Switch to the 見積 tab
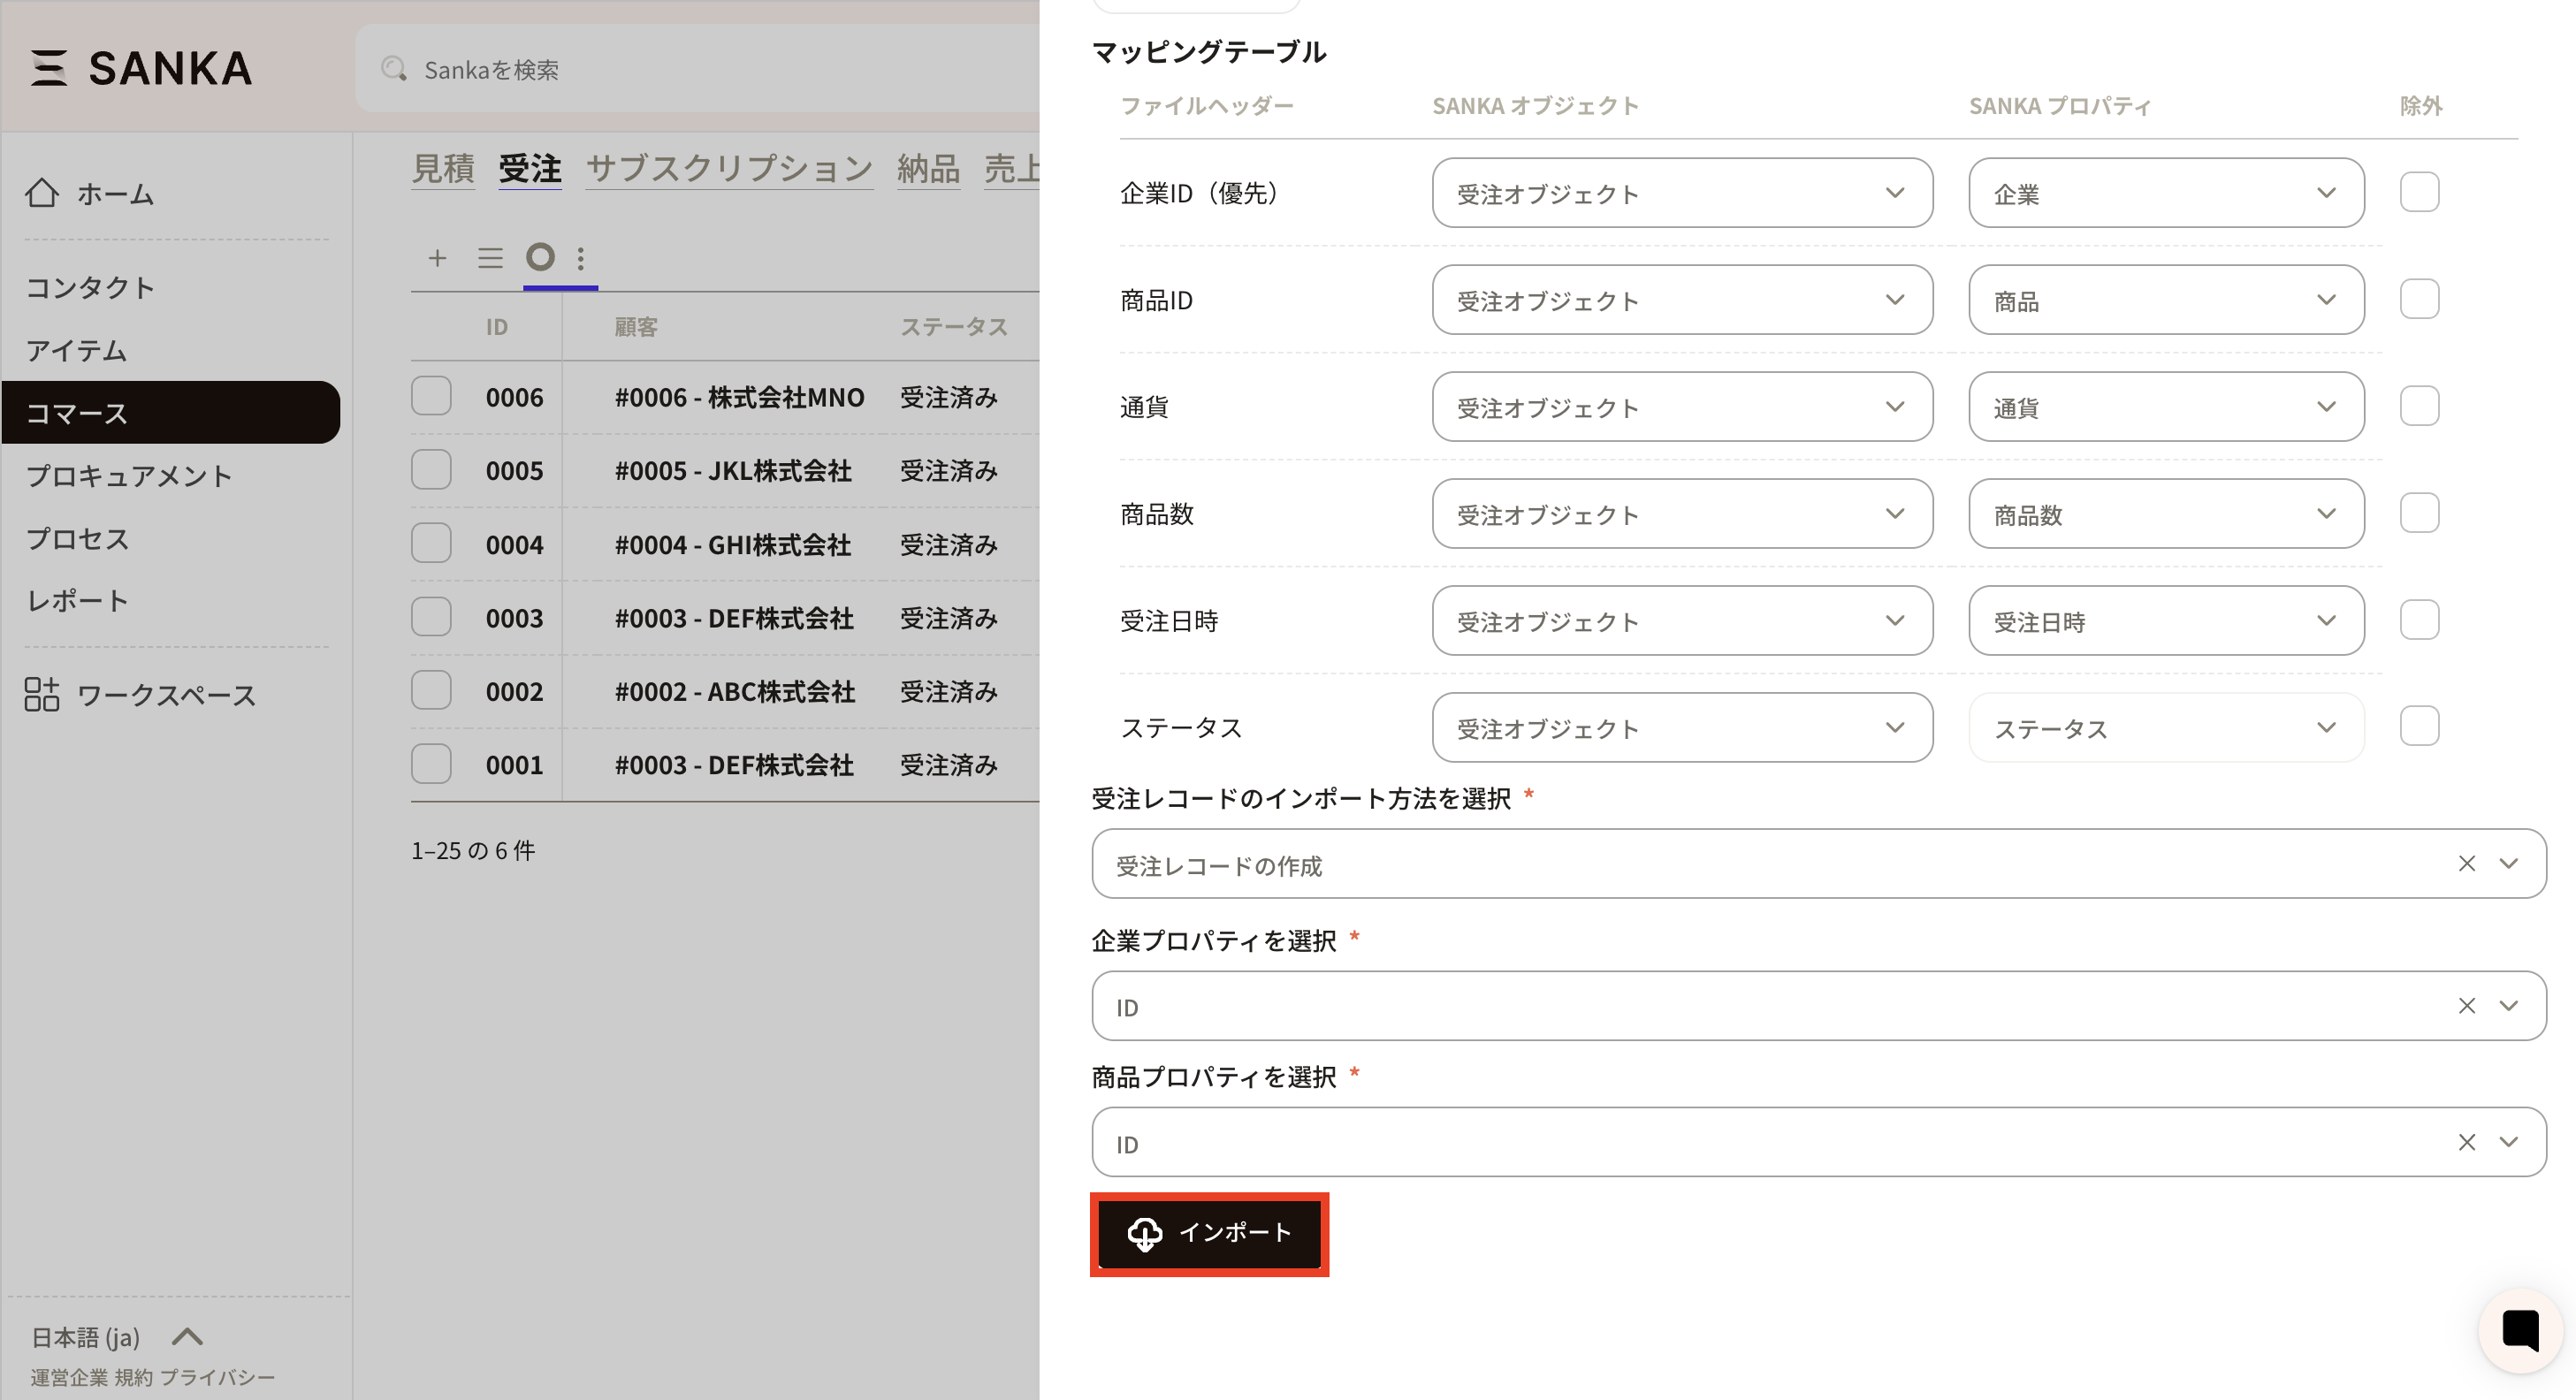2576x1400 pixels. click(x=443, y=168)
